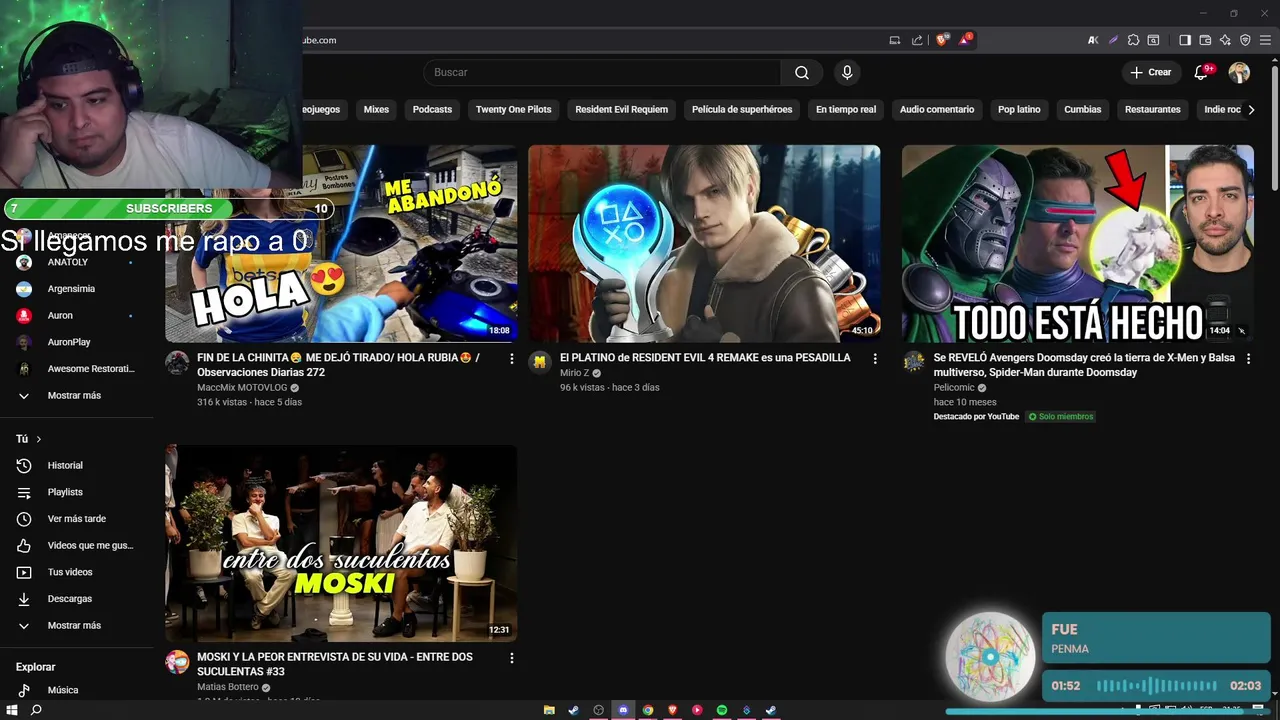Open options for El PLATINO Resident Evil video
The height and width of the screenshot is (720, 1280).
tap(875, 358)
